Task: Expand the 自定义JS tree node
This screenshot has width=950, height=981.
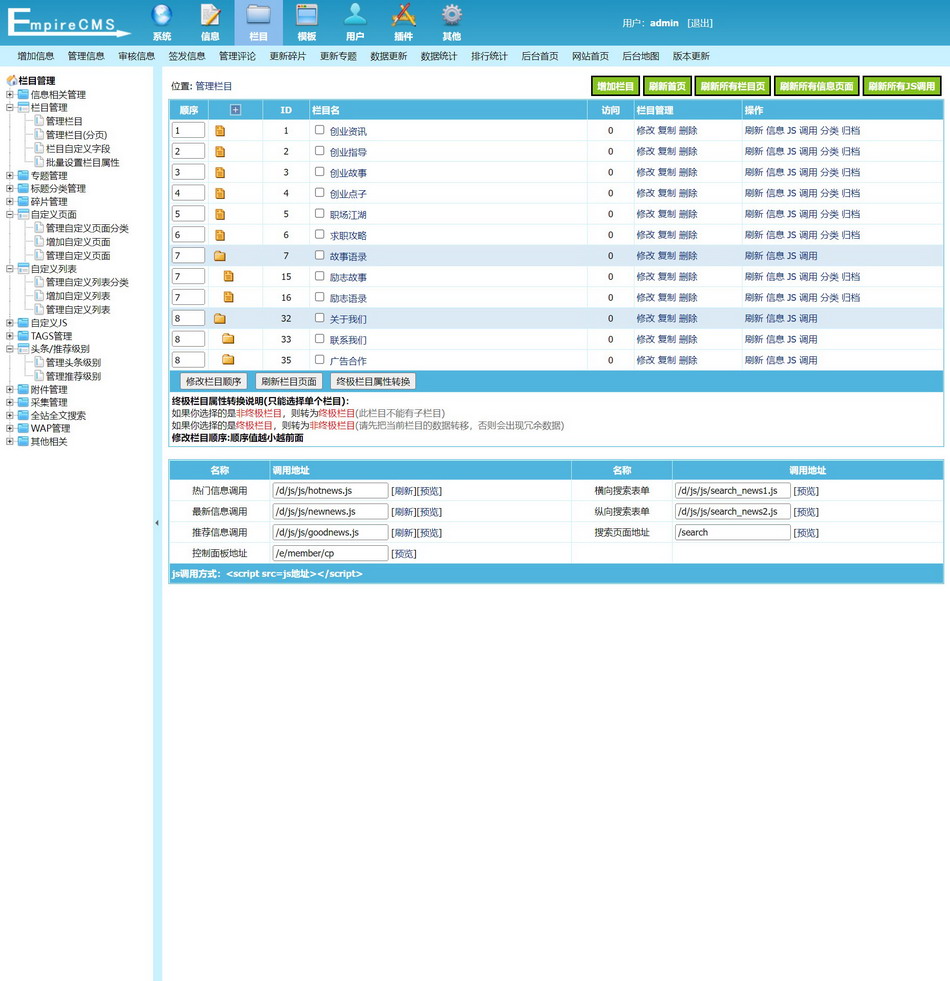Action: pos(9,323)
